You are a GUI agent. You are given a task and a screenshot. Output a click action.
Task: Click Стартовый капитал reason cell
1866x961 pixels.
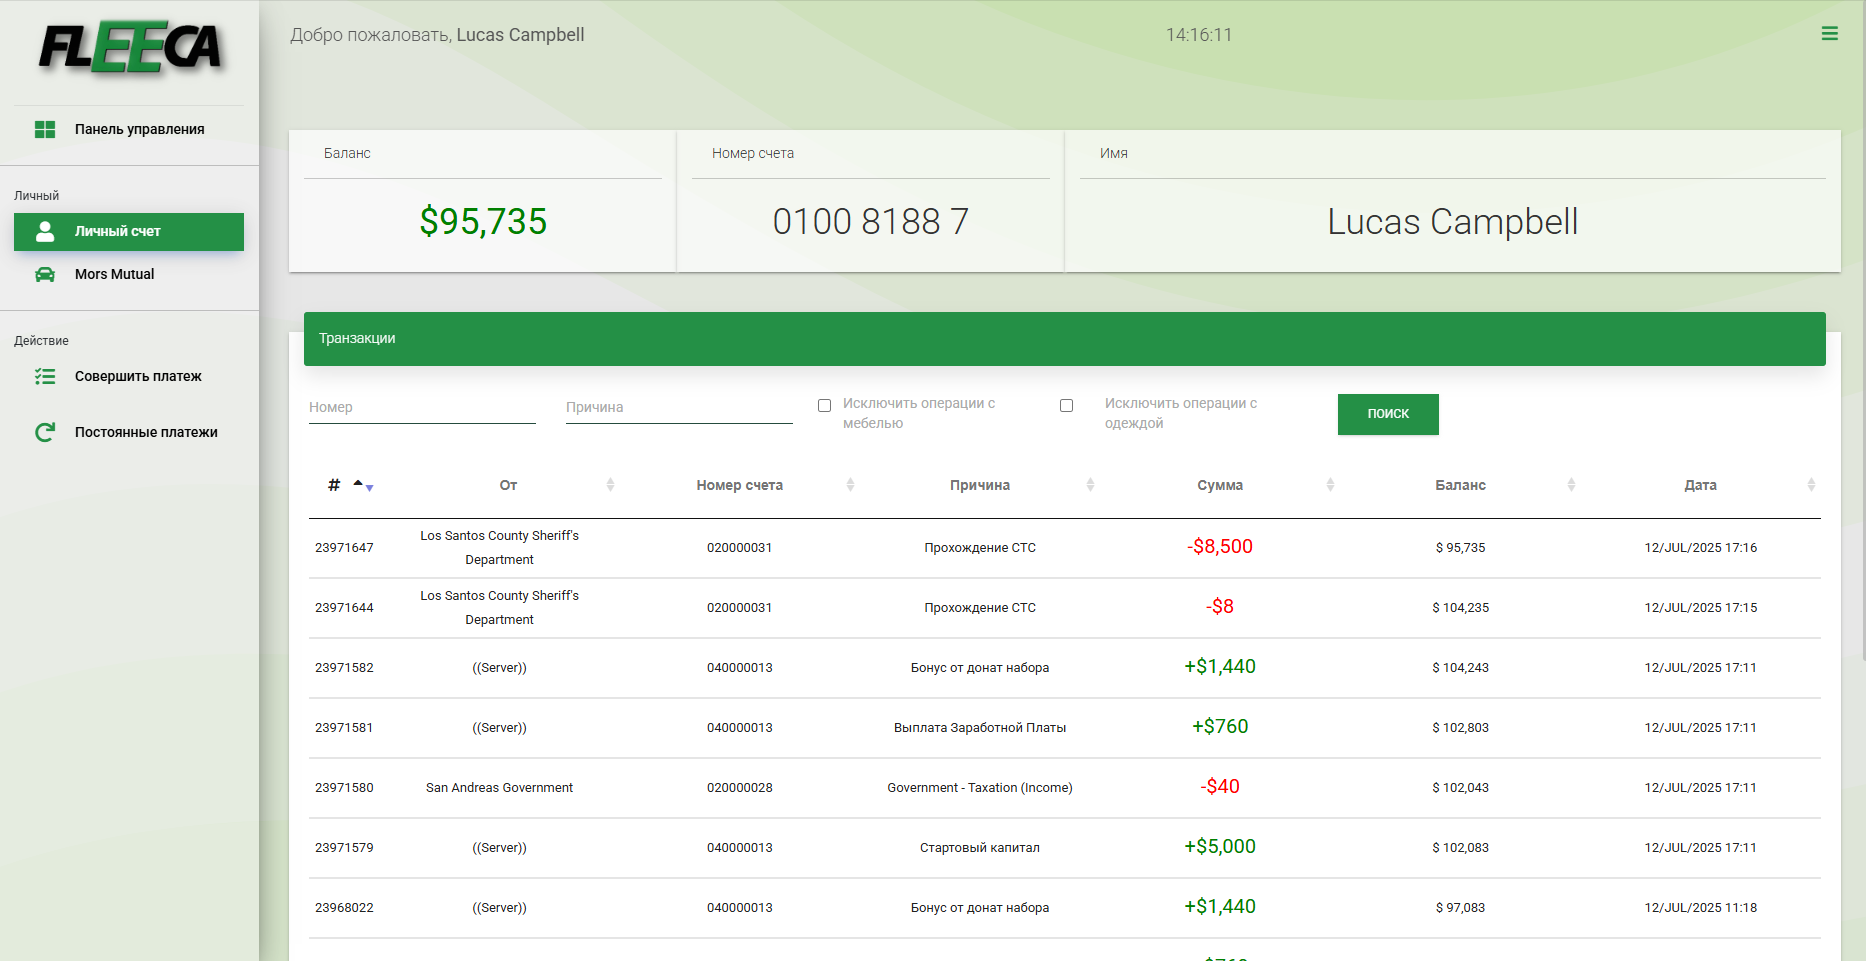980,848
